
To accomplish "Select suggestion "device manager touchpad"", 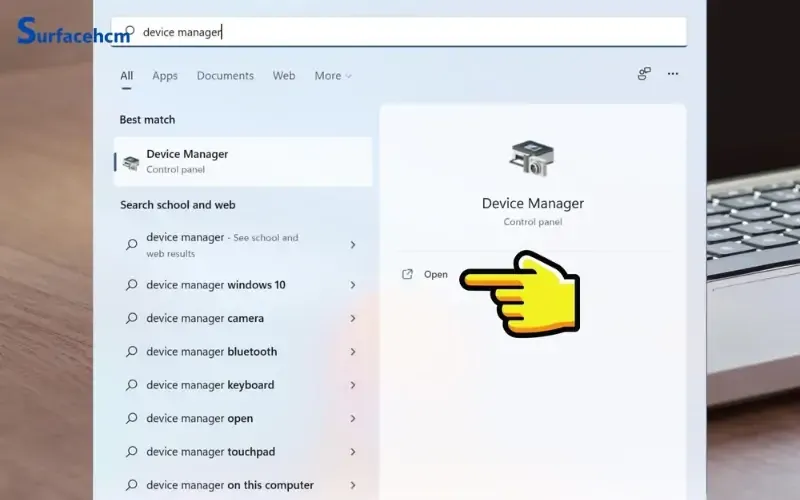I will pos(243,452).
